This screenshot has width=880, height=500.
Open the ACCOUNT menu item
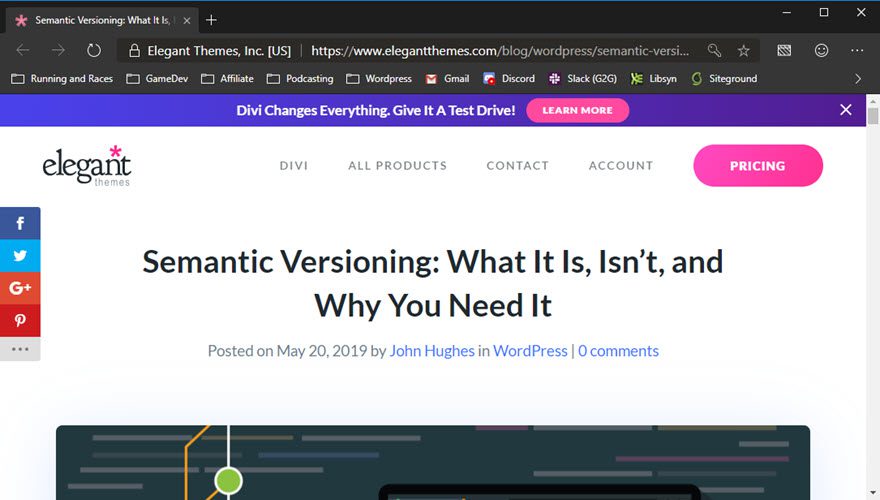click(x=621, y=166)
